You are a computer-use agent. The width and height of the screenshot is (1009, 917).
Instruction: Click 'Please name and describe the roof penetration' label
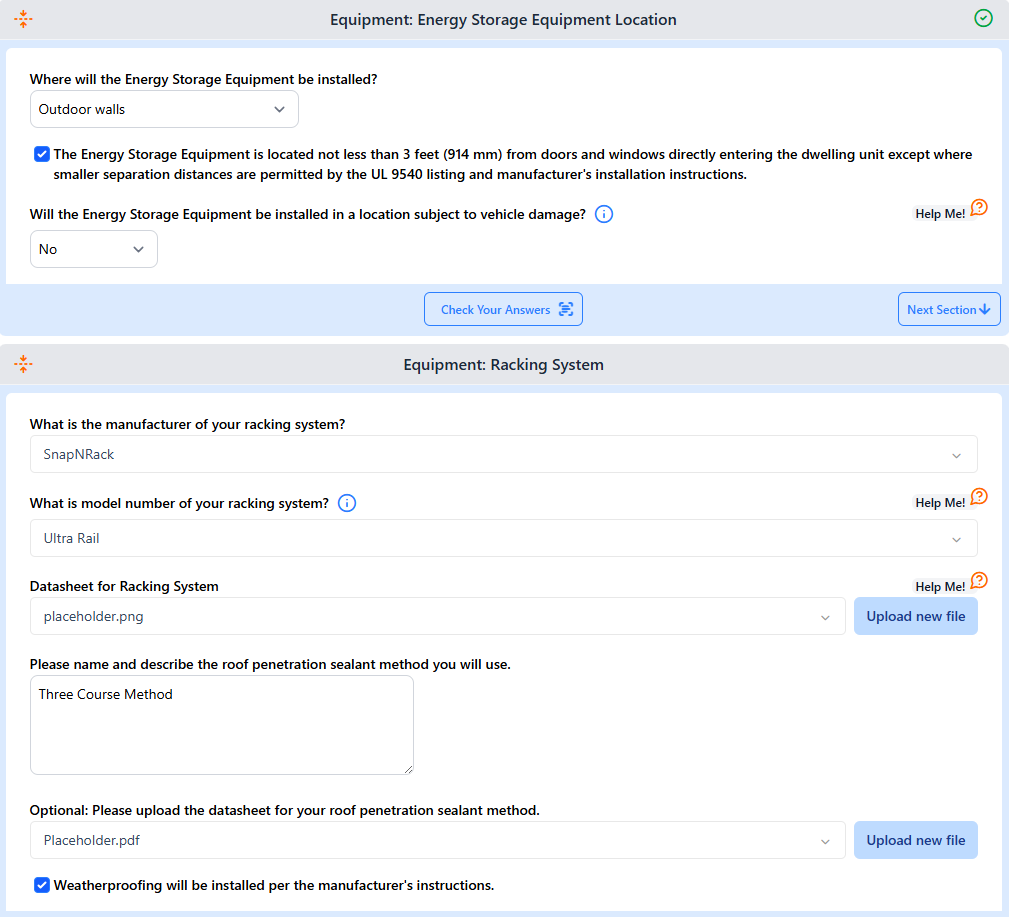270,664
